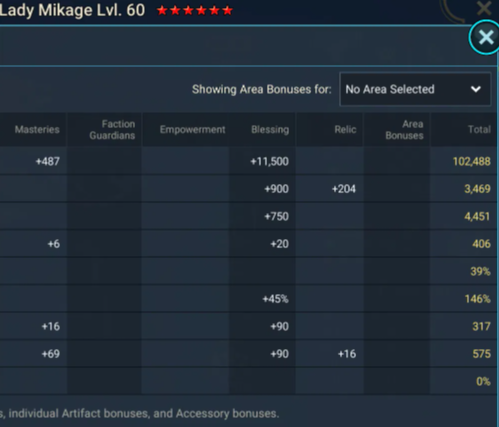Screen dimensions: 499x427
Task: Click the +69 Masteries value
Action: pos(51,354)
